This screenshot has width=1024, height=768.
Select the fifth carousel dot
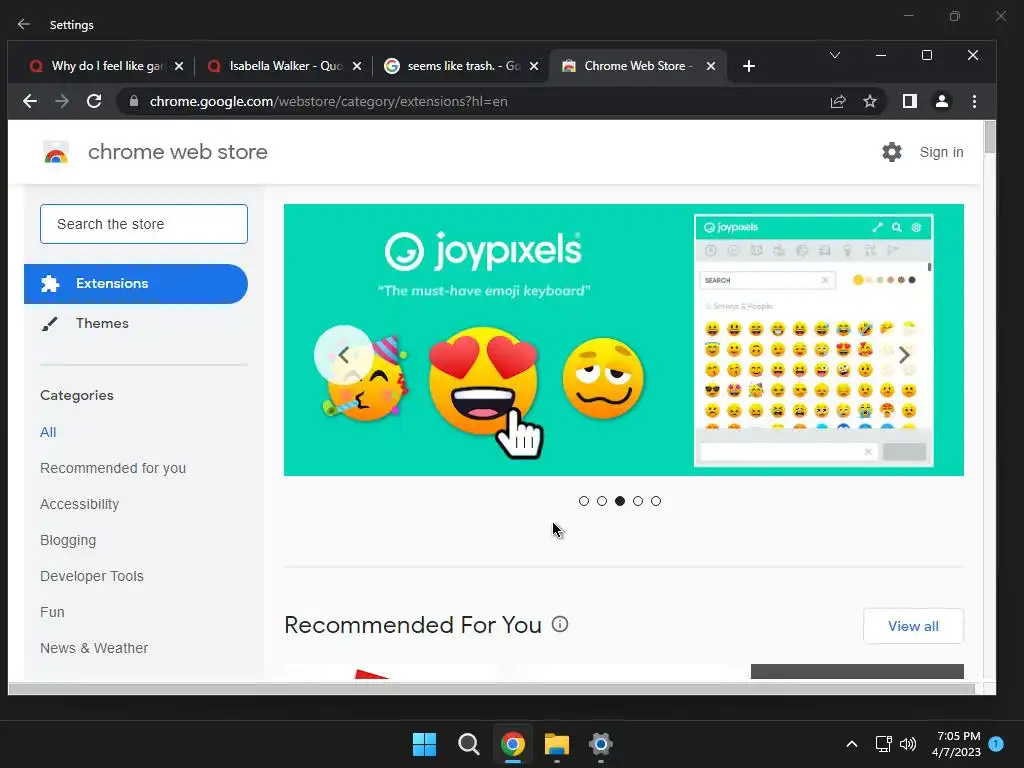coord(656,501)
